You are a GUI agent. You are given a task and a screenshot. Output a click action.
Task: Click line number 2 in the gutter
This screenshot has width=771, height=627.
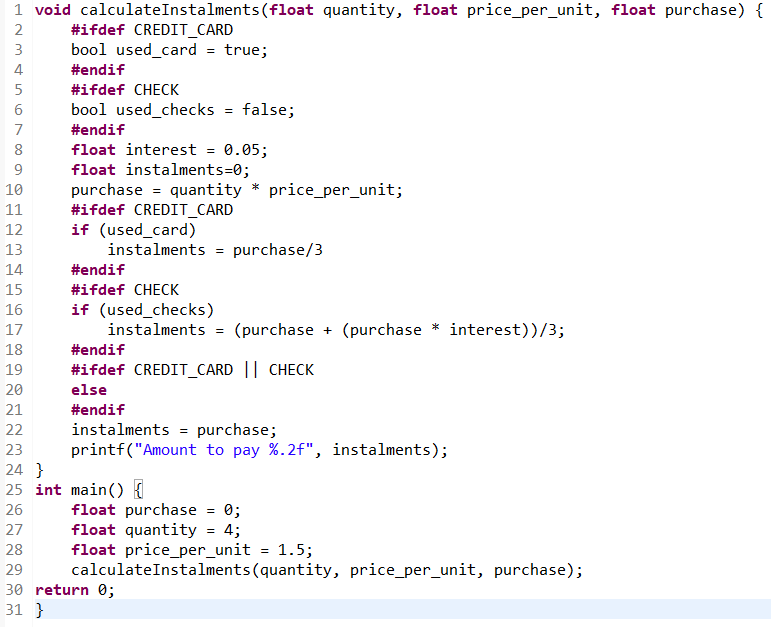pyautogui.click(x=18, y=30)
